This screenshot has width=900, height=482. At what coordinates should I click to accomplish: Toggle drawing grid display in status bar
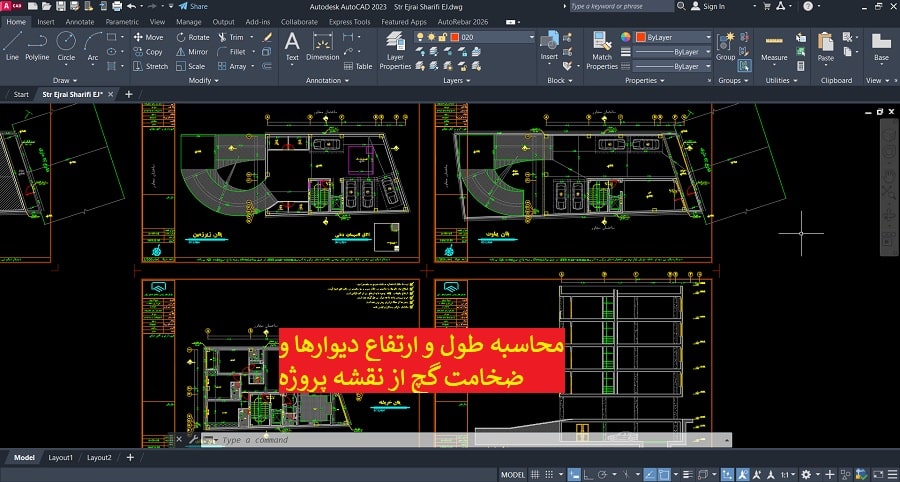pos(536,475)
